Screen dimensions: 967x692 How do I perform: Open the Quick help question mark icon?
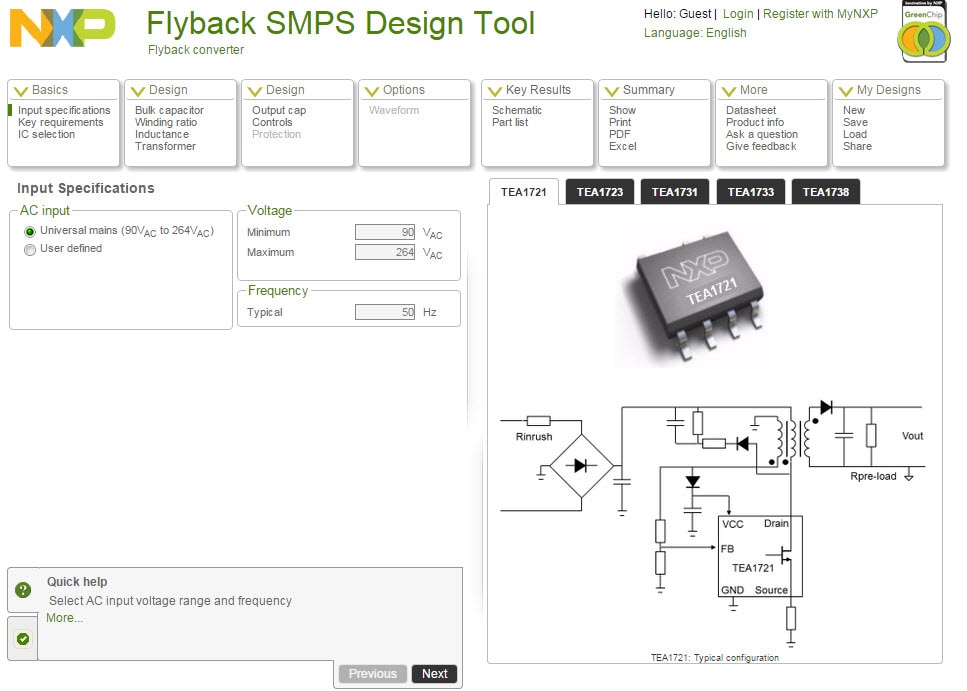22,591
